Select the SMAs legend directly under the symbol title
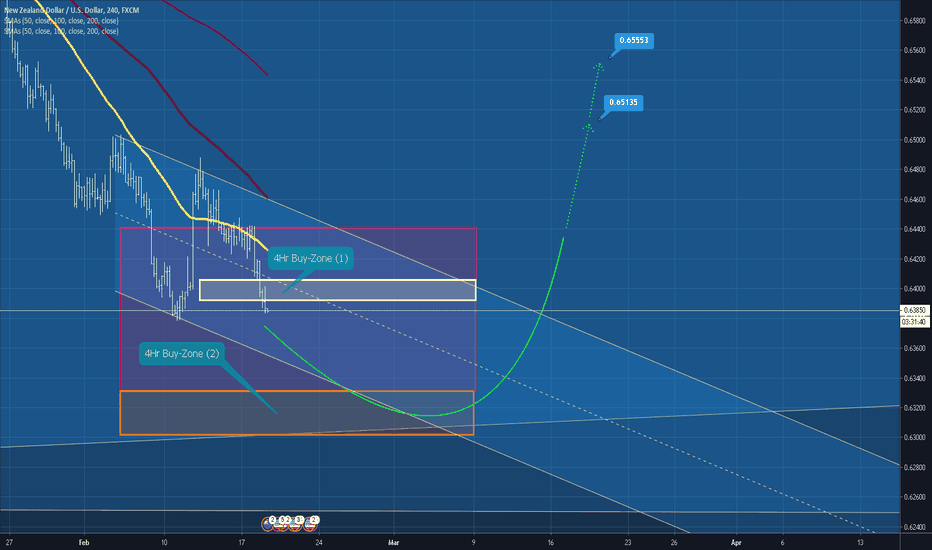Image resolution: width=932 pixels, height=550 pixels. (61, 21)
